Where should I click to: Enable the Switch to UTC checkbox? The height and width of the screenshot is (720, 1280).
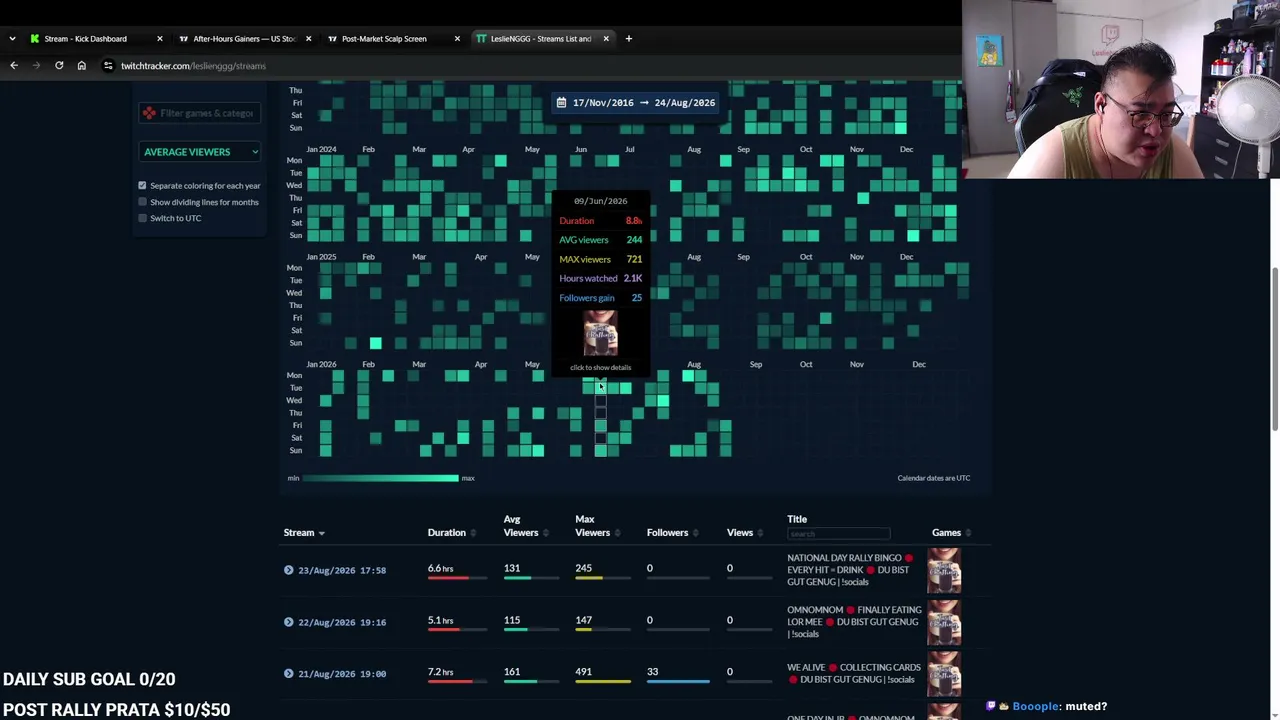[142, 218]
